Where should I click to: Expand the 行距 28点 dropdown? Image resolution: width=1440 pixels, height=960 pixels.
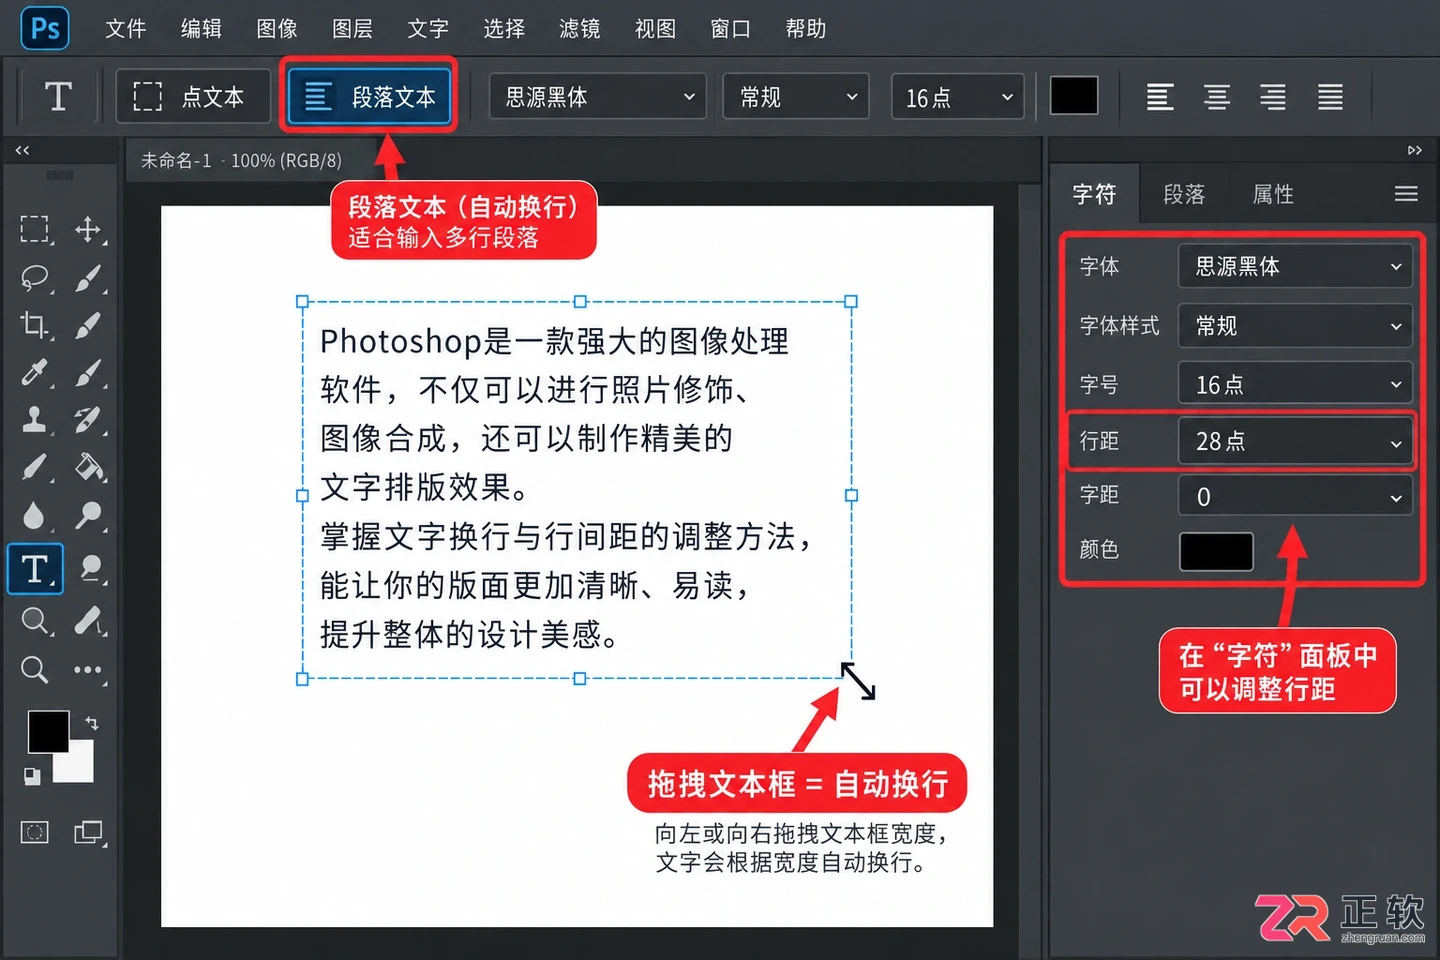pyautogui.click(x=1295, y=441)
